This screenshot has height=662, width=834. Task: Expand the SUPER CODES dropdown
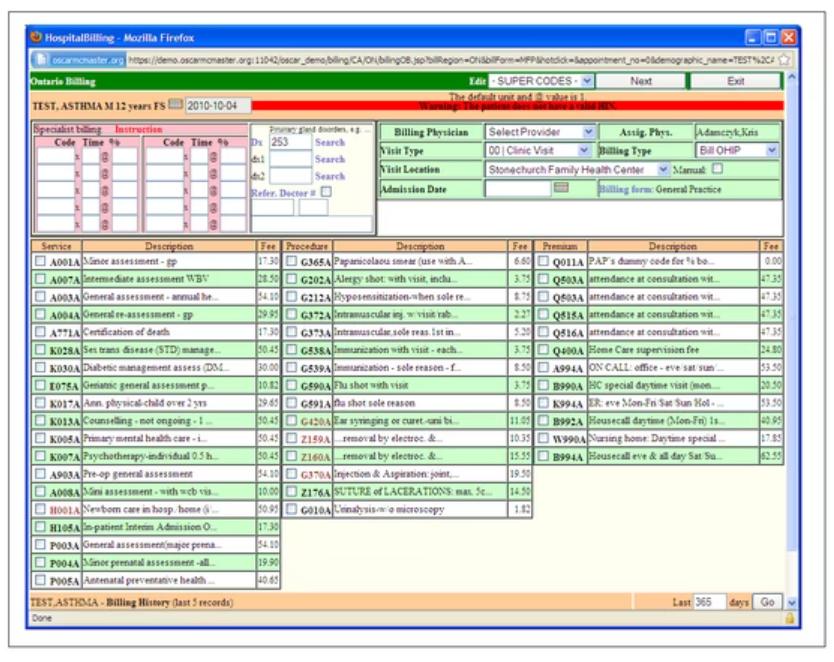click(540, 81)
